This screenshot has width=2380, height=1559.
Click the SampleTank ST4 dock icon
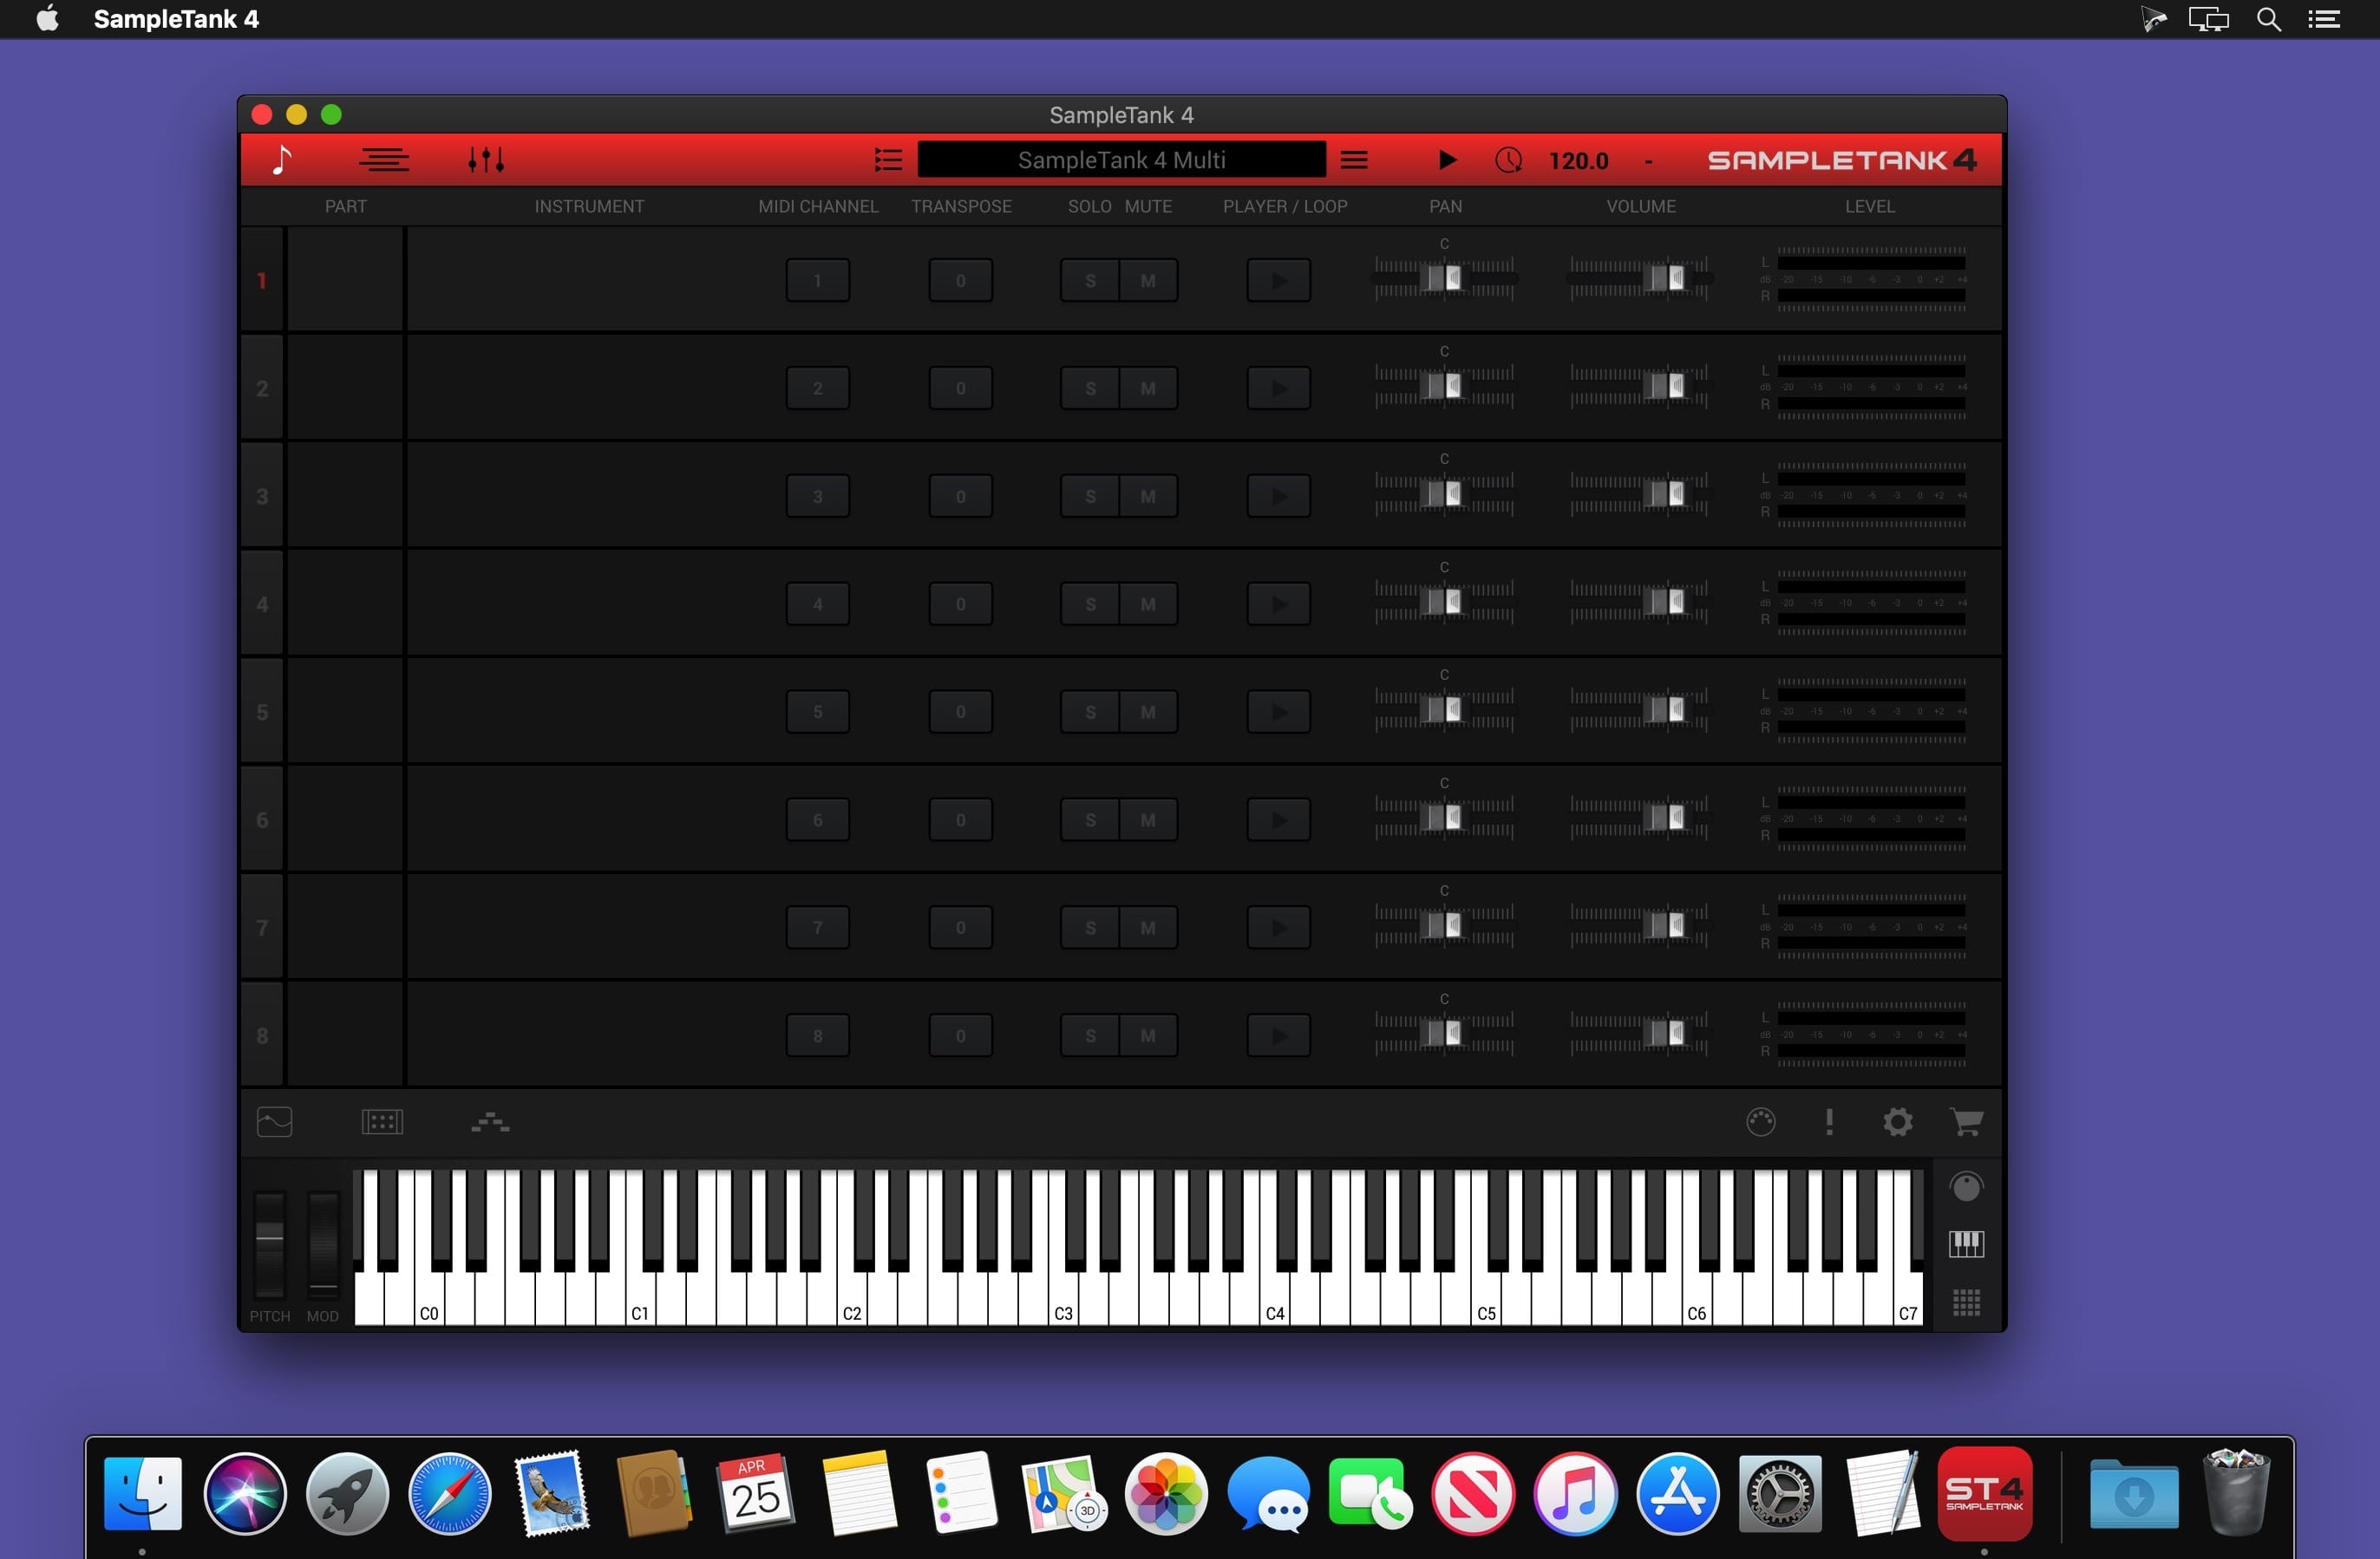coord(1985,1494)
